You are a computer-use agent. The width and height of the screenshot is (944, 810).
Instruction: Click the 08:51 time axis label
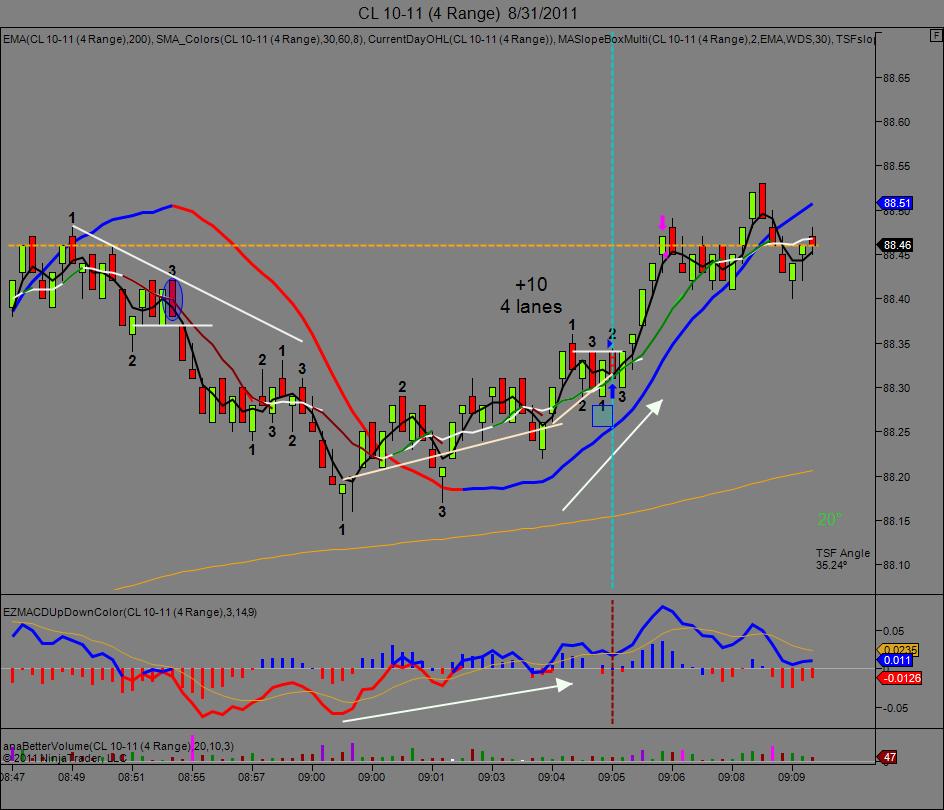click(x=131, y=777)
